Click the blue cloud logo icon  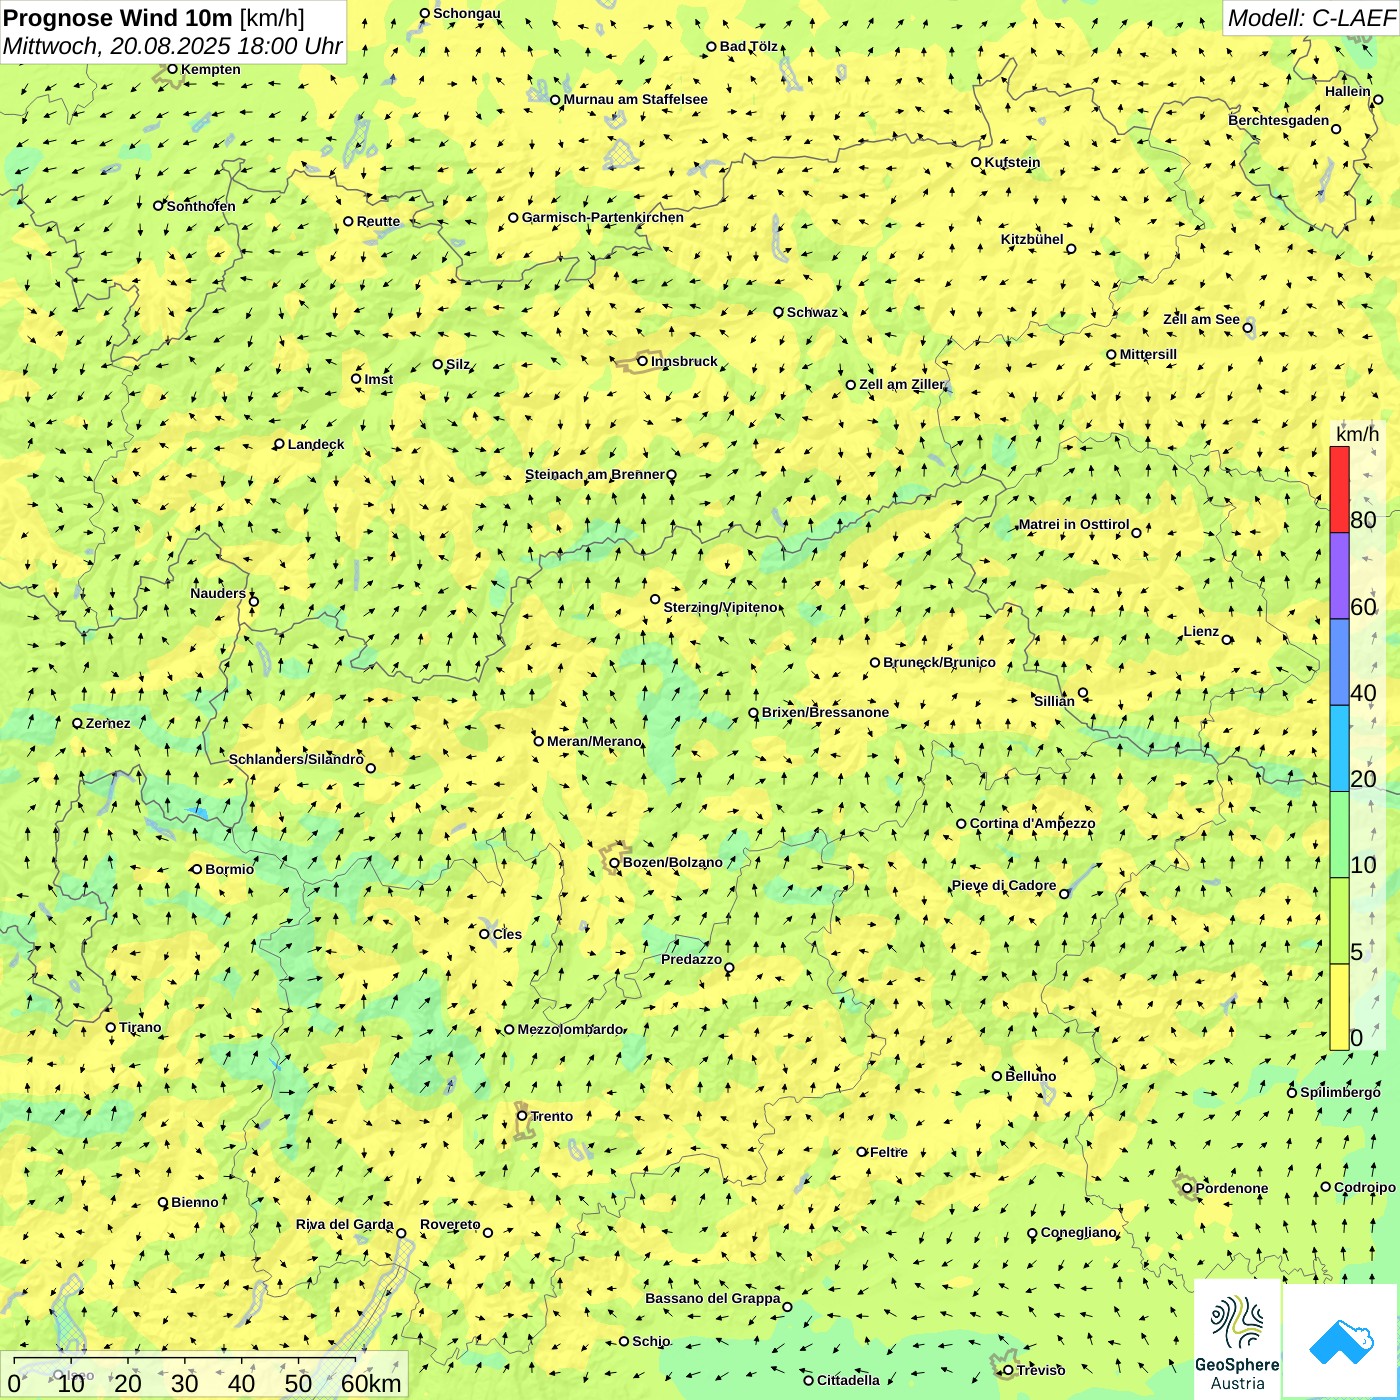[x=1341, y=1341]
